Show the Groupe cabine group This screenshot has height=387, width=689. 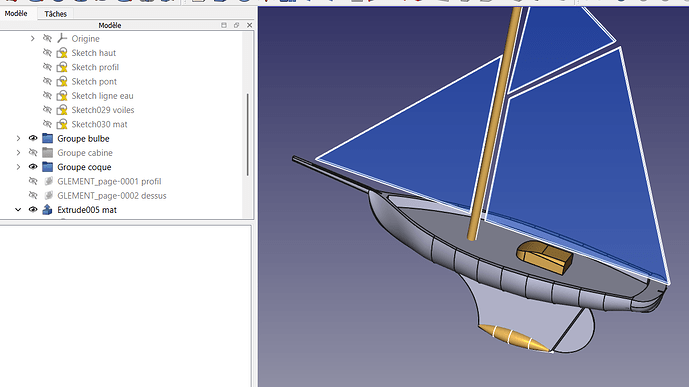tap(33, 153)
